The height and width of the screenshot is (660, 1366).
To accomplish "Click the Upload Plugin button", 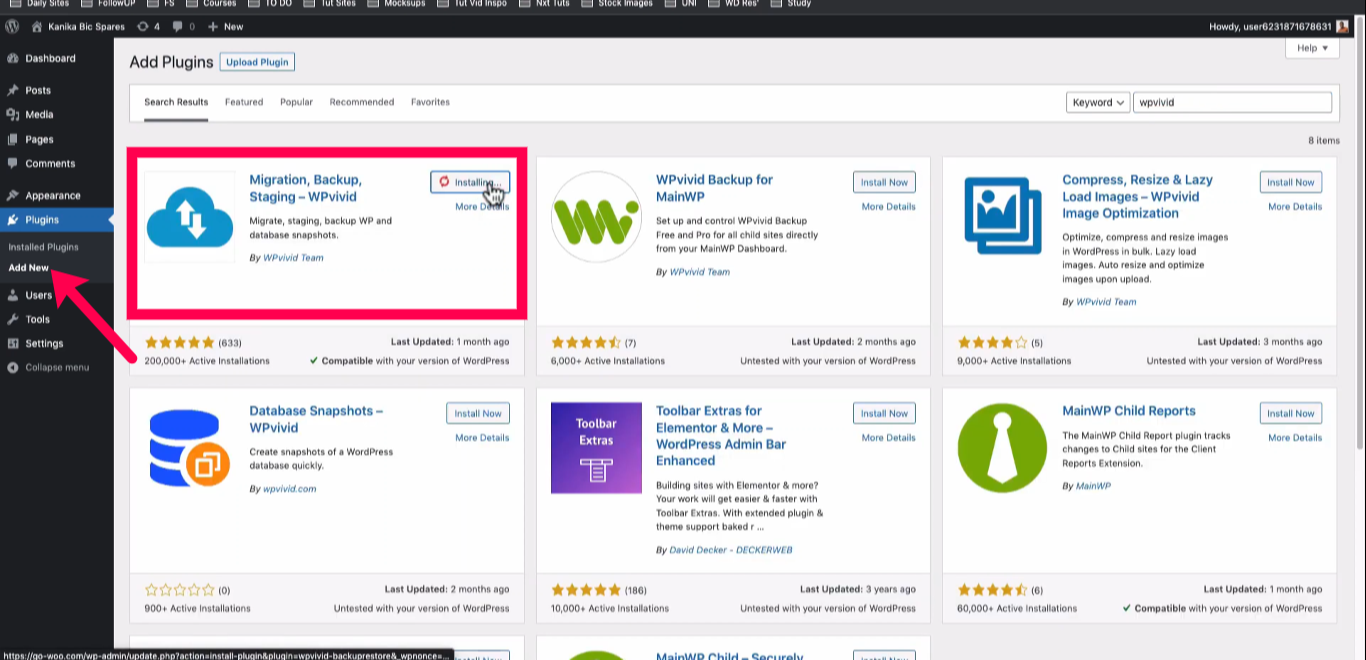I will 257,62.
